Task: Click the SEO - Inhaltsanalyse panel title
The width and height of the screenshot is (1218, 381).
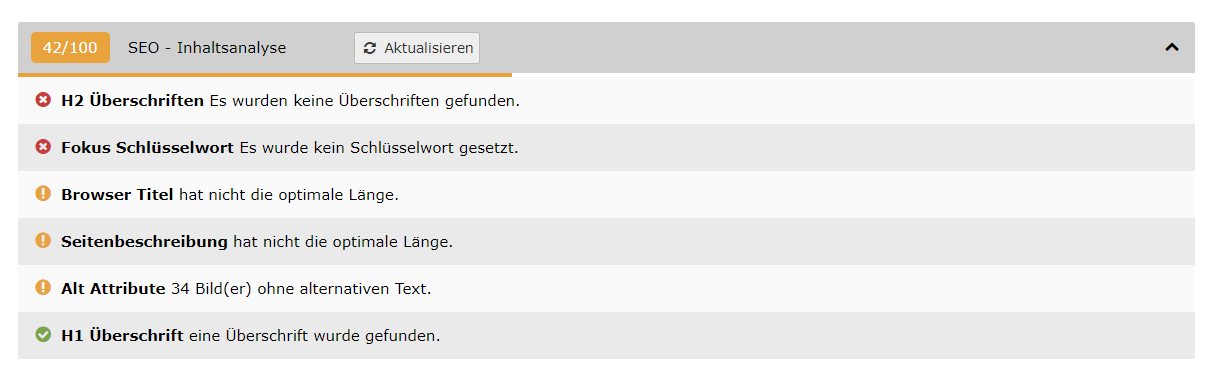Action: (x=207, y=48)
